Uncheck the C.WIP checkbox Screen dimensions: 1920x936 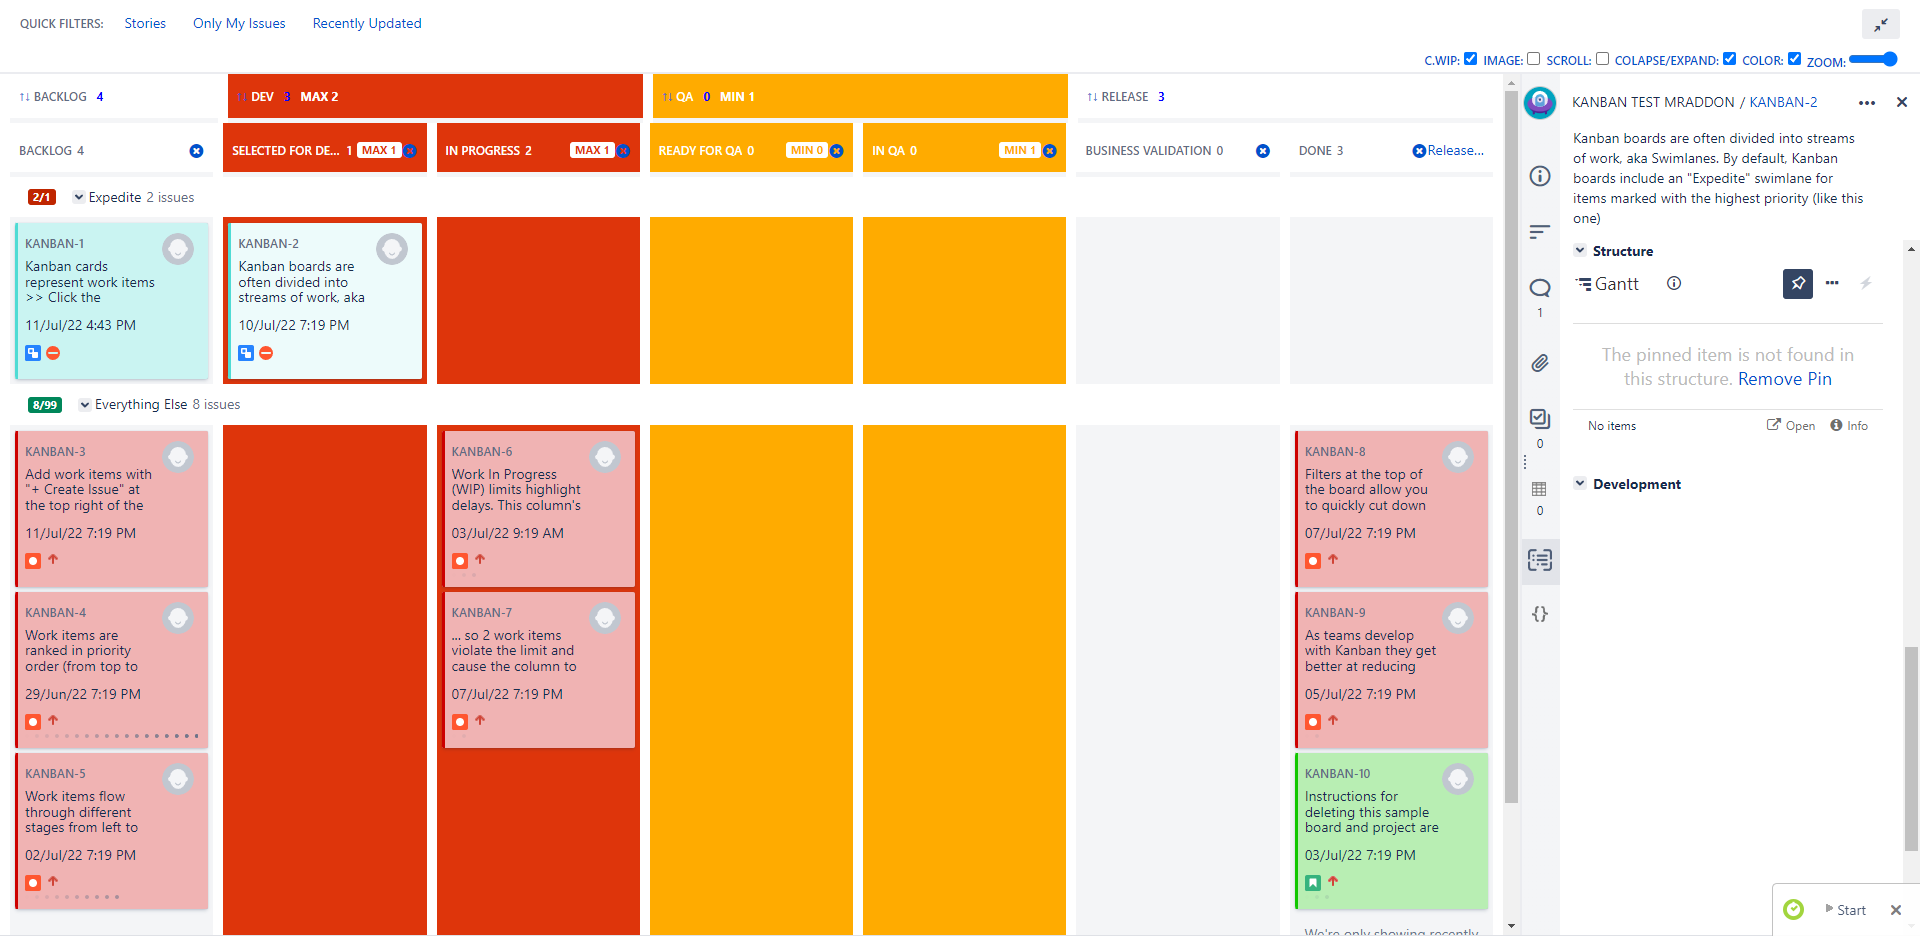(x=1470, y=59)
